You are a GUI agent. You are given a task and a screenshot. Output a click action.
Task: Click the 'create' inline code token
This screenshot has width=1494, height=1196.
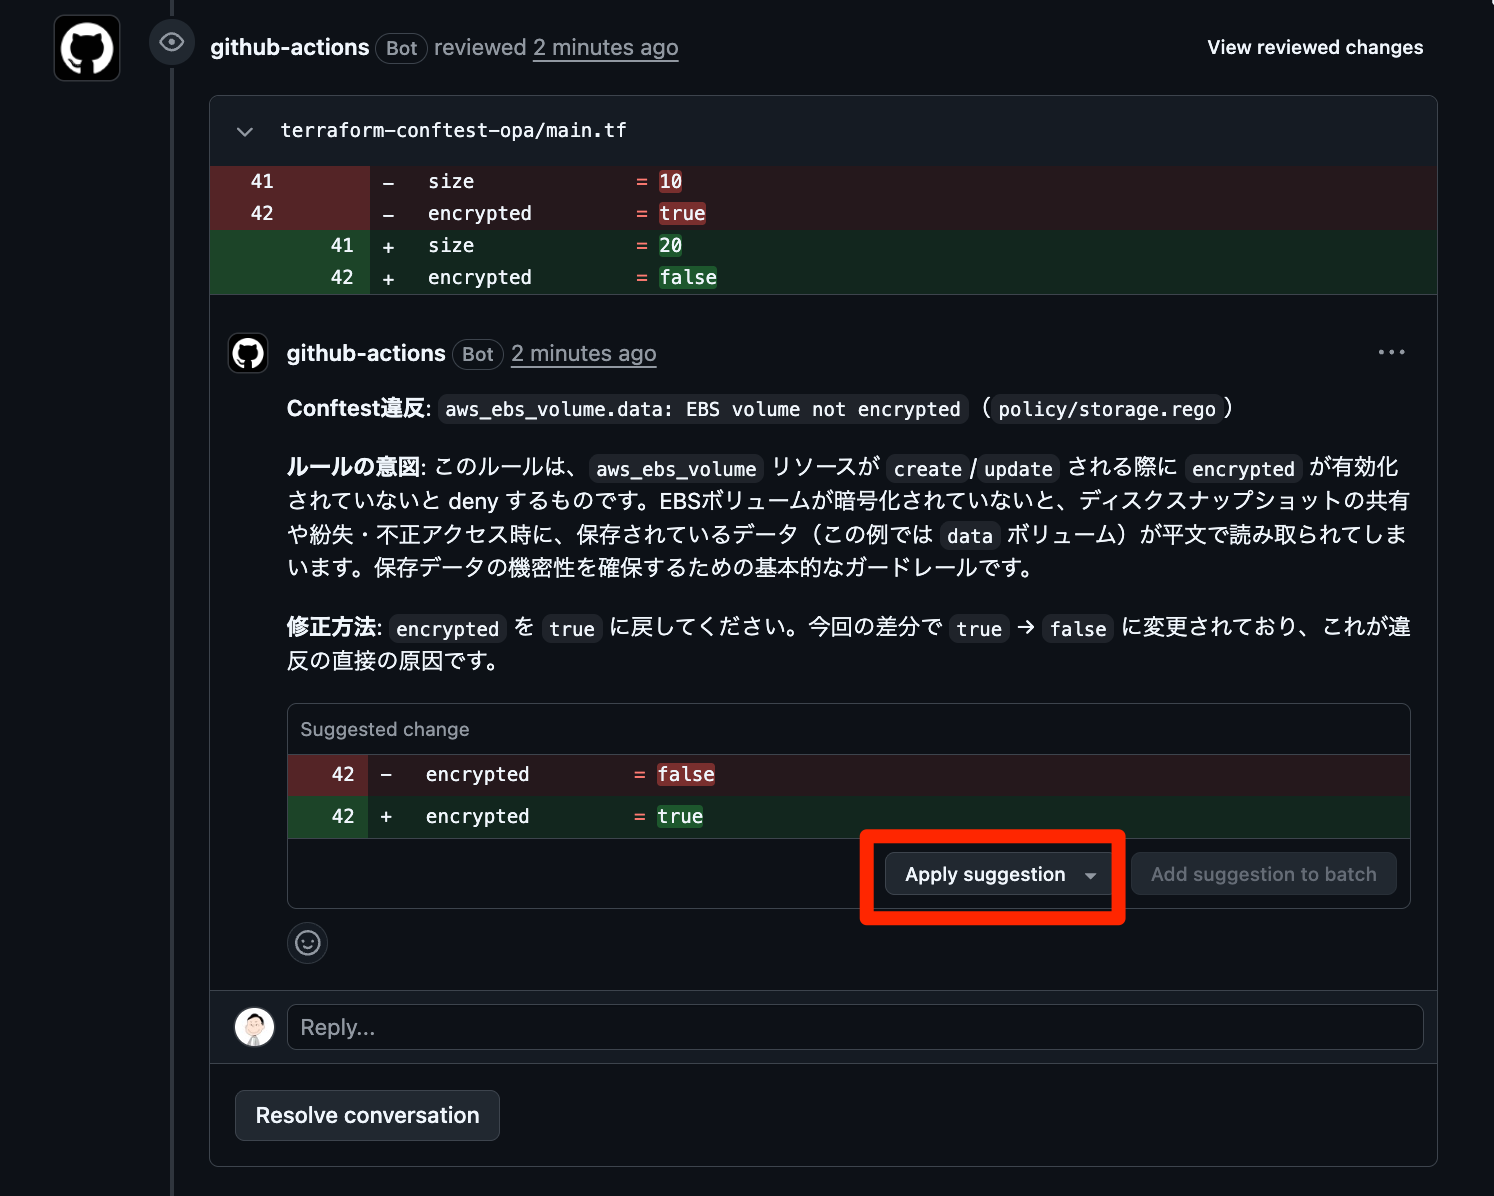tap(927, 469)
